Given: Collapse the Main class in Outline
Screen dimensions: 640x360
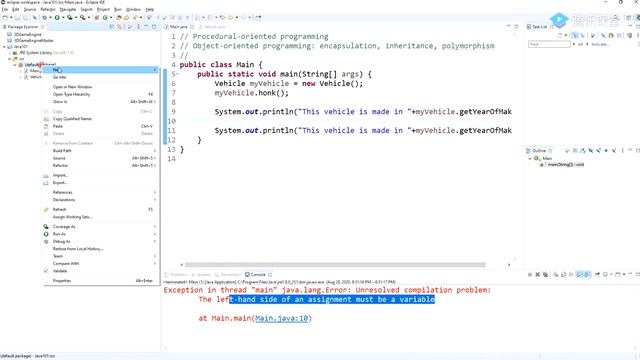Looking at the screenshot, I should pyautogui.click(x=530, y=158).
